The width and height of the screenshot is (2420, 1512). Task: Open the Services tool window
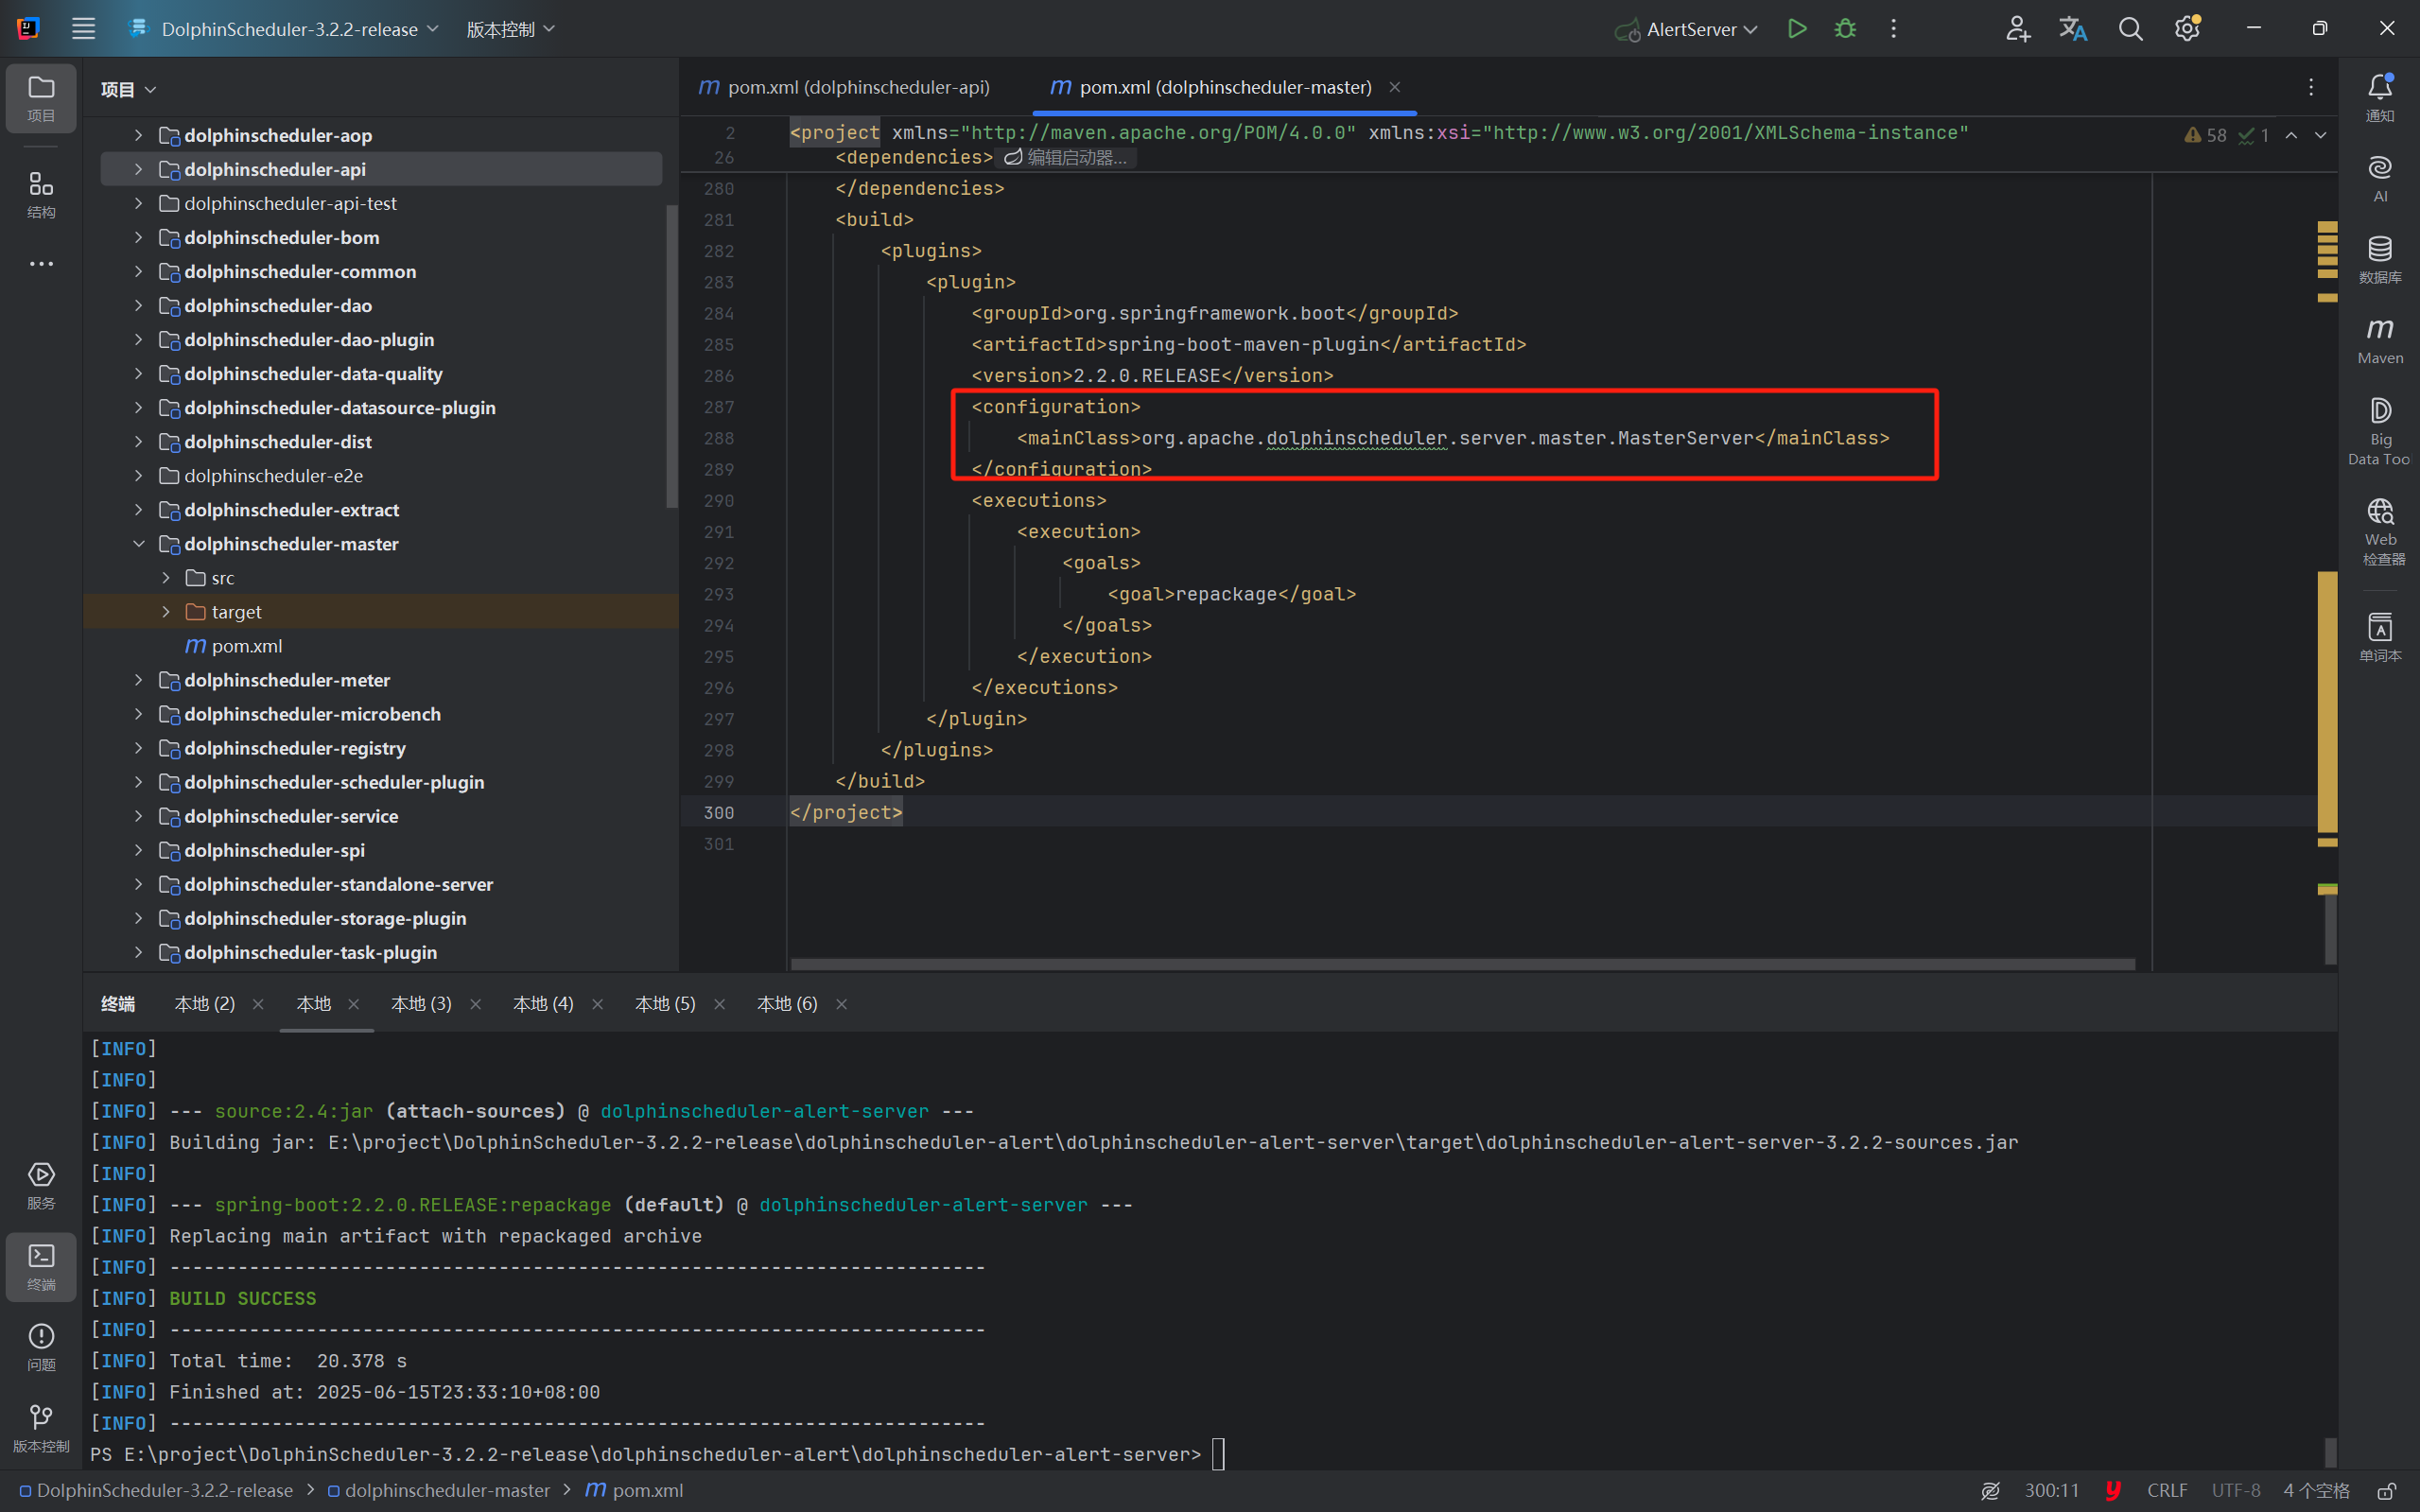(x=41, y=1184)
